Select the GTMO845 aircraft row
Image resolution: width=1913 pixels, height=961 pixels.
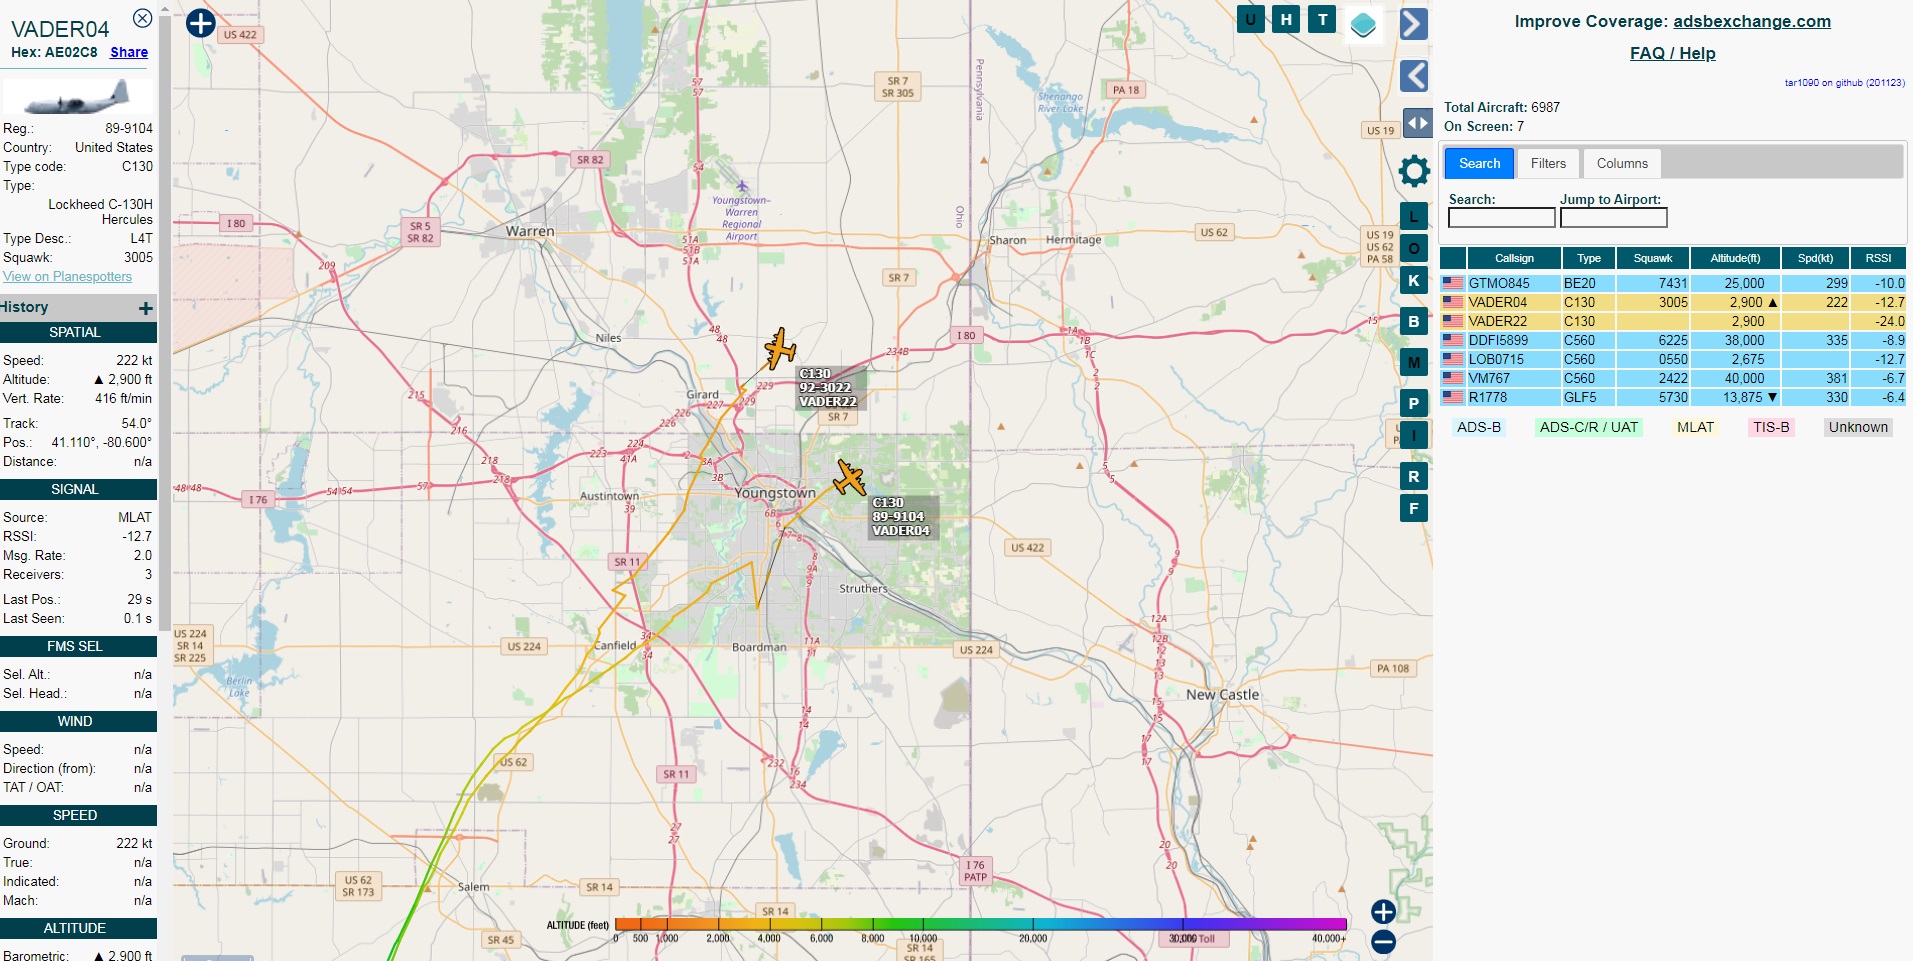point(1673,283)
